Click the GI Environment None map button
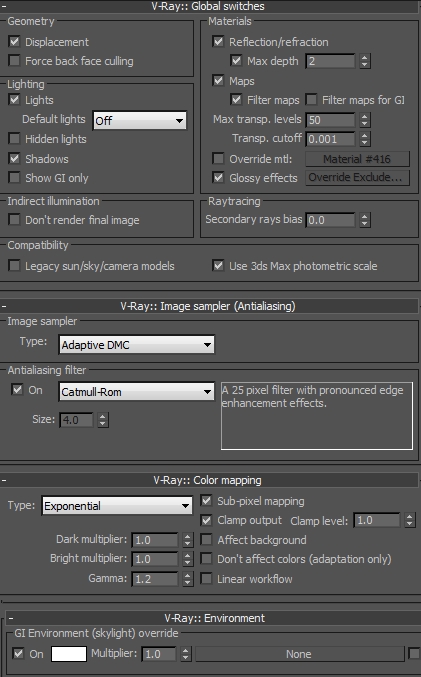The image size is (421, 677). [299, 654]
